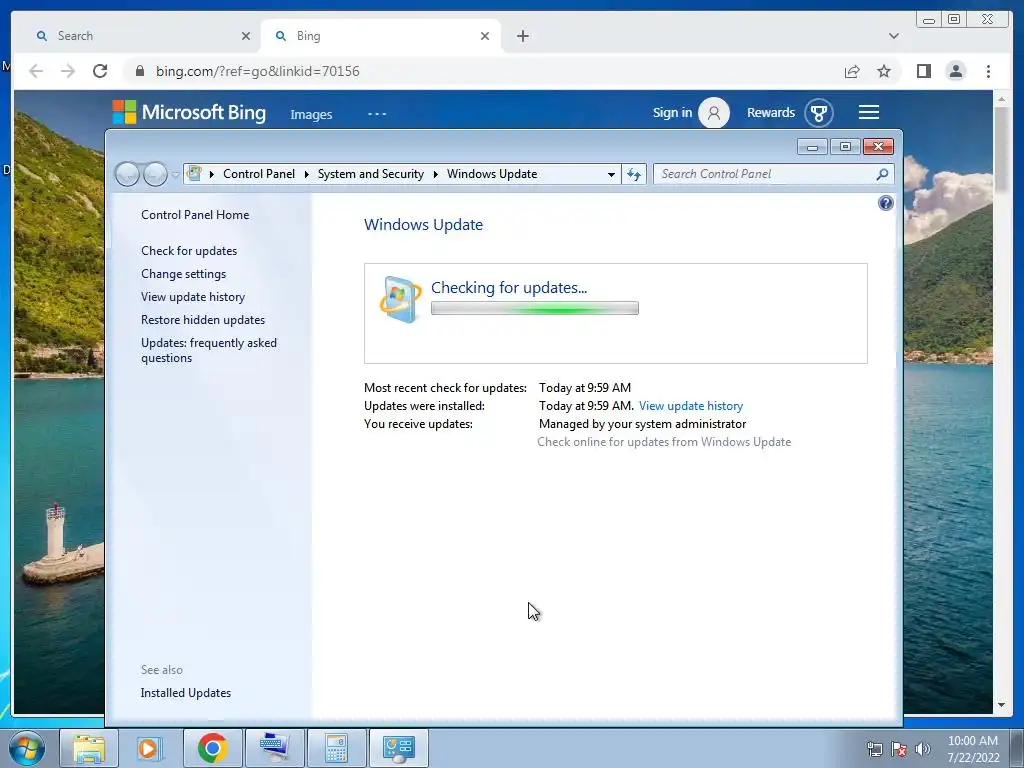Open the Windows Start button
The width and height of the screenshot is (1024, 768).
tap(26, 748)
